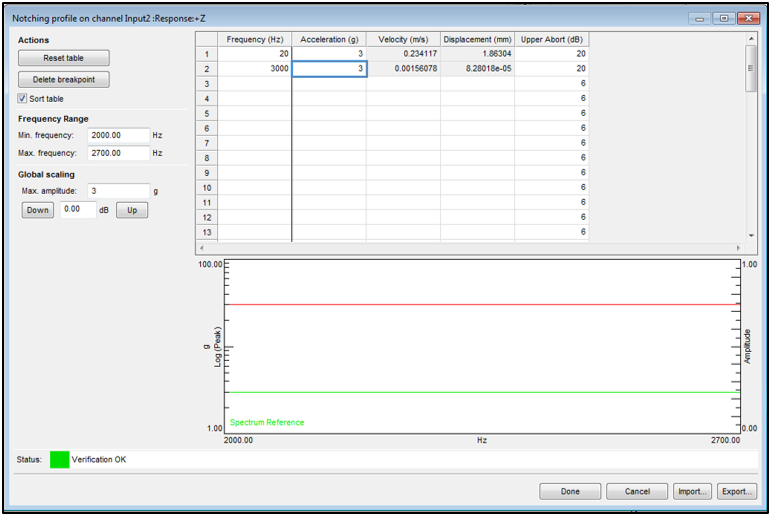769x516 pixels.
Task: Toggle the Sort table checkbox
Action: [23, 99]
